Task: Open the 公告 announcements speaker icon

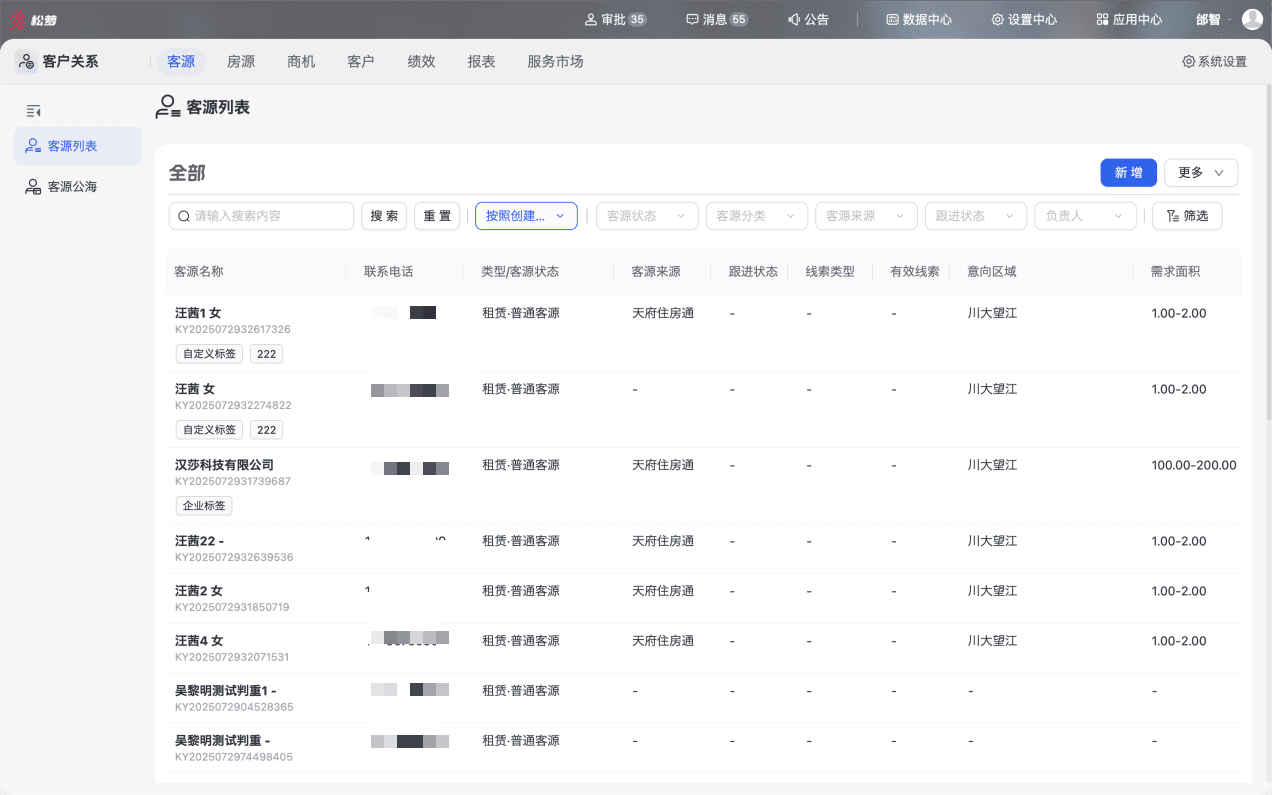Action: [x=794, y=19]
